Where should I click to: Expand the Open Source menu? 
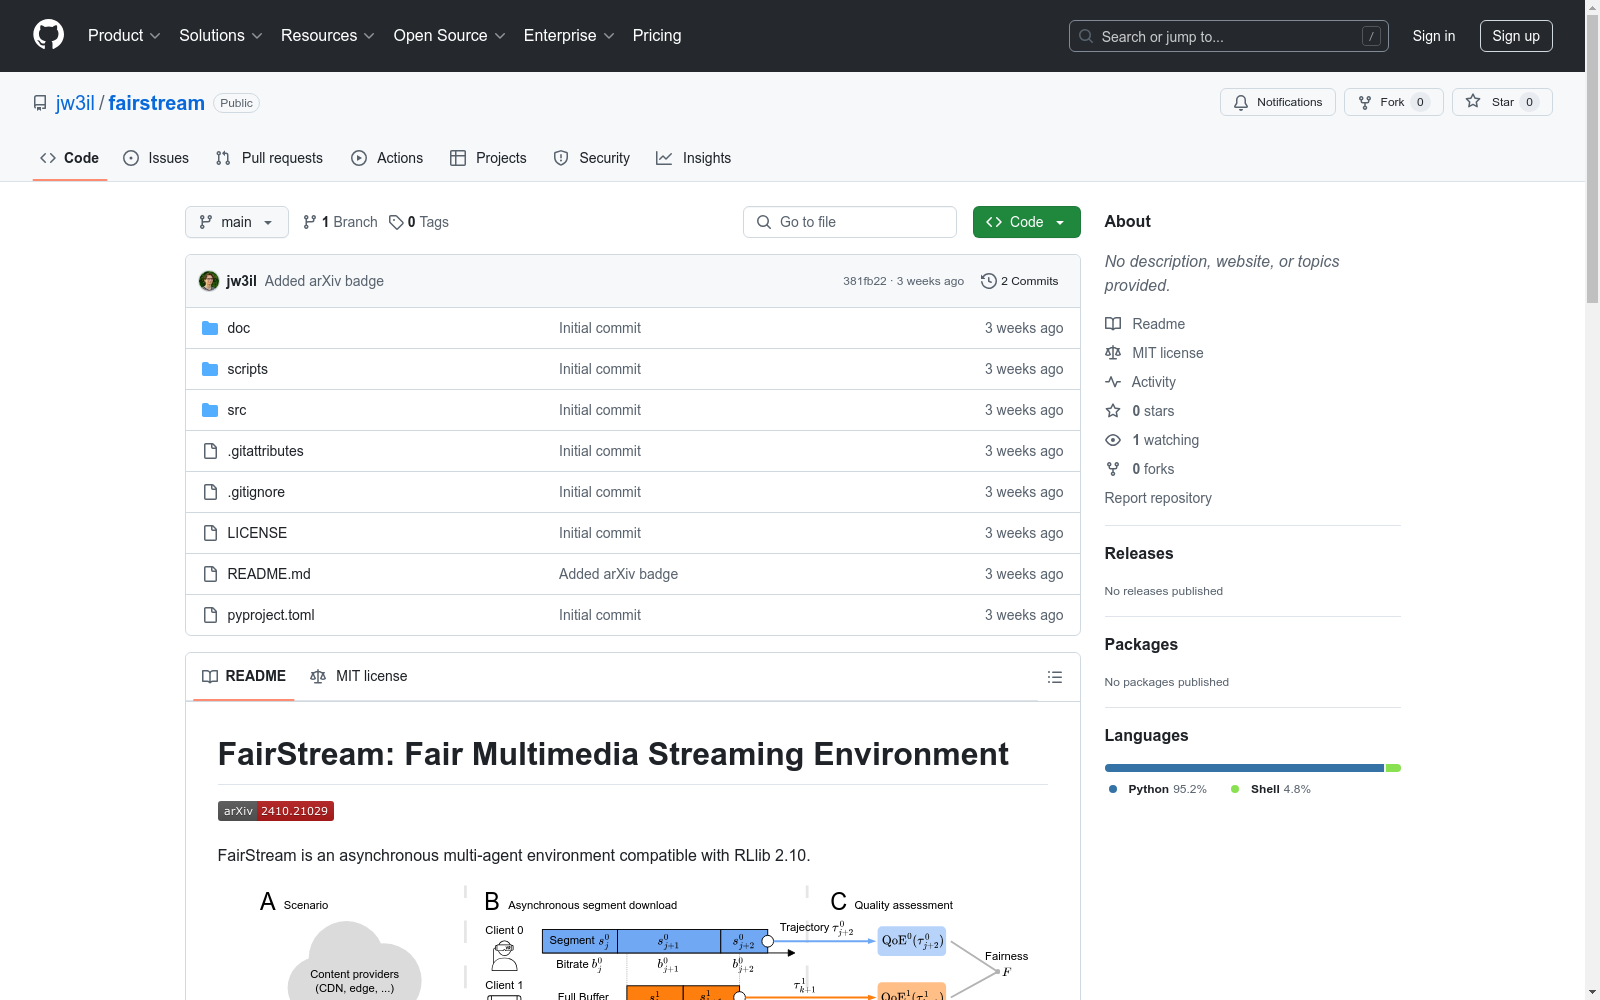point(450,35)
